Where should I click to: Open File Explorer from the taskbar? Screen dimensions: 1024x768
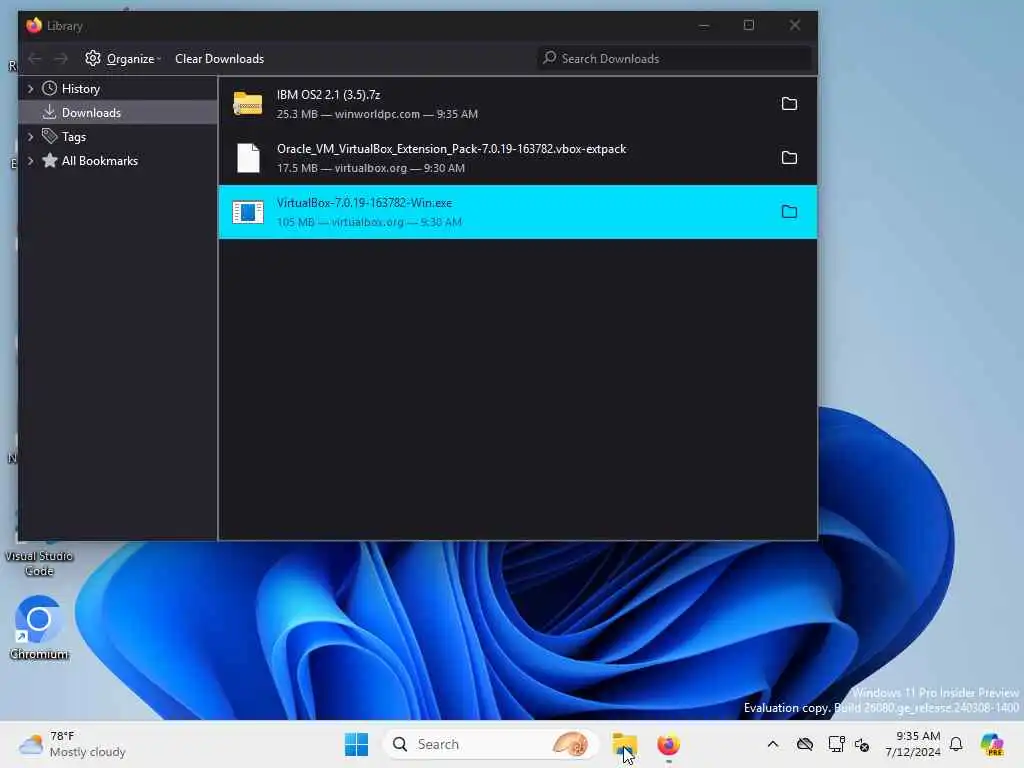tap(624, 744)
